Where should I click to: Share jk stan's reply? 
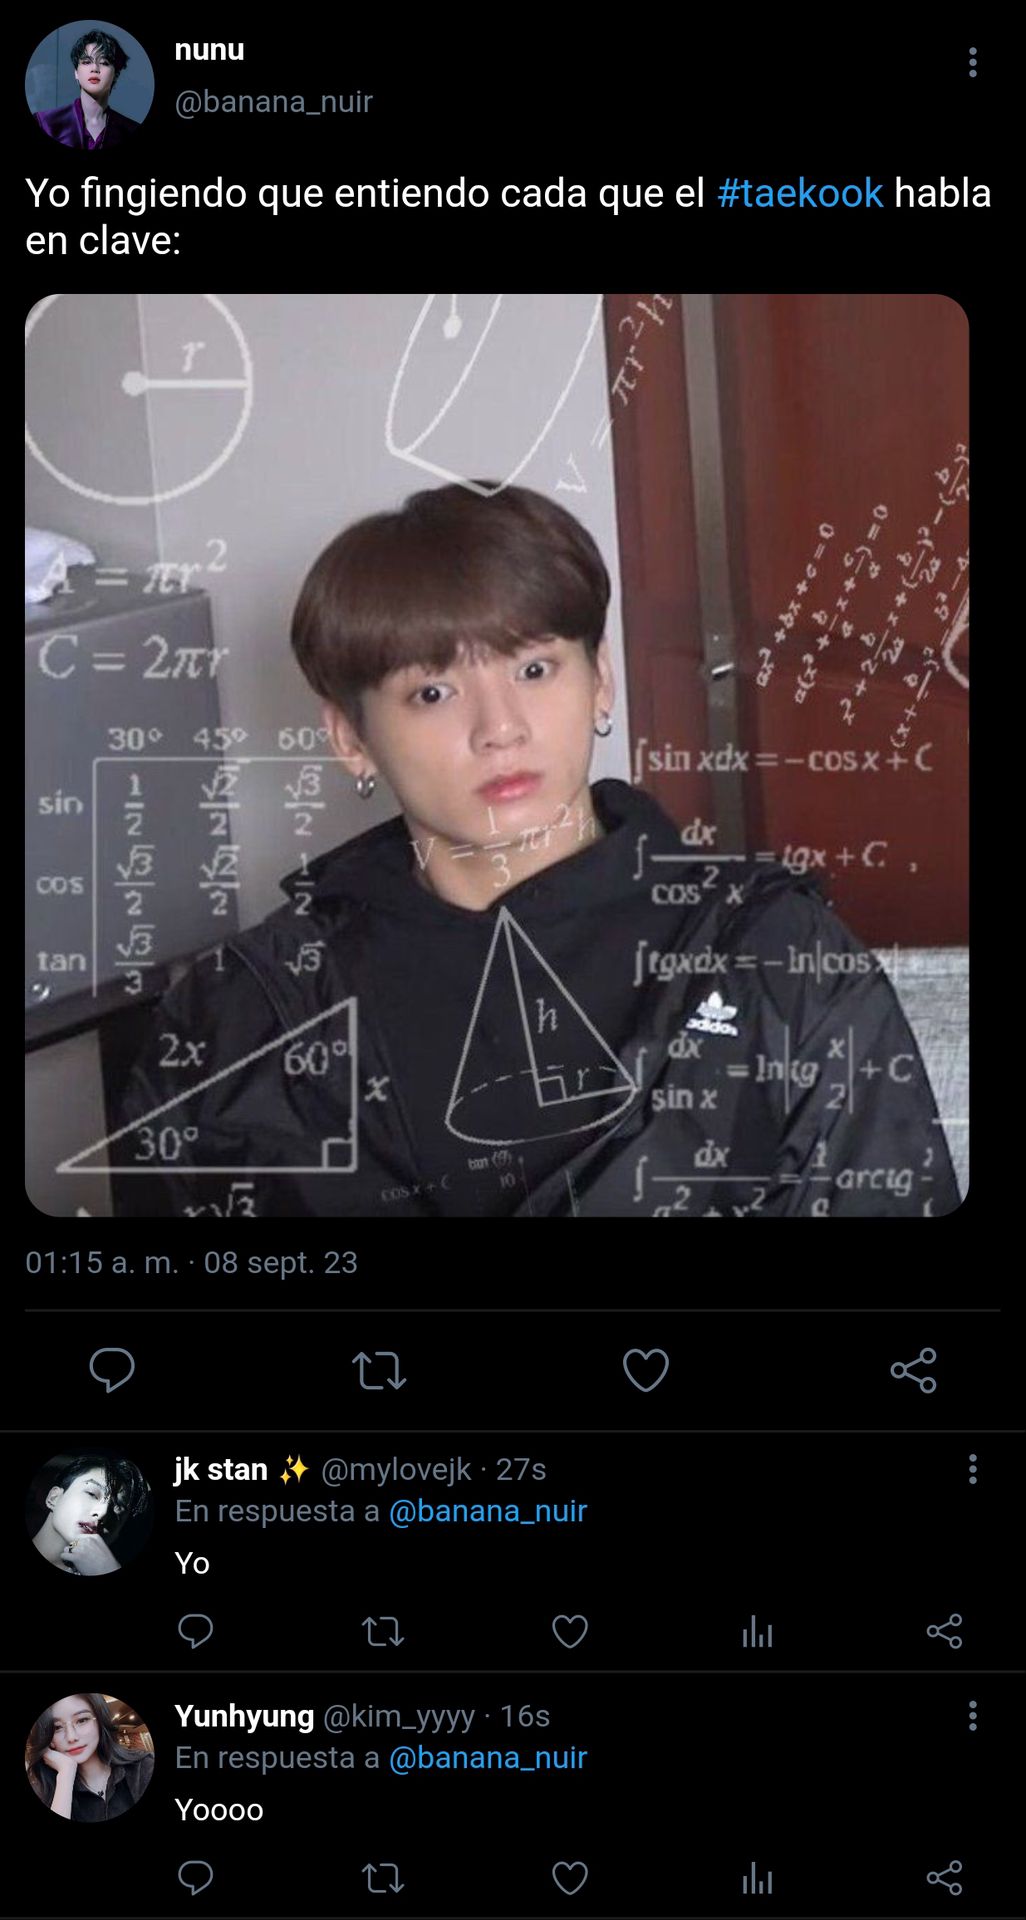pos(944,1631)
